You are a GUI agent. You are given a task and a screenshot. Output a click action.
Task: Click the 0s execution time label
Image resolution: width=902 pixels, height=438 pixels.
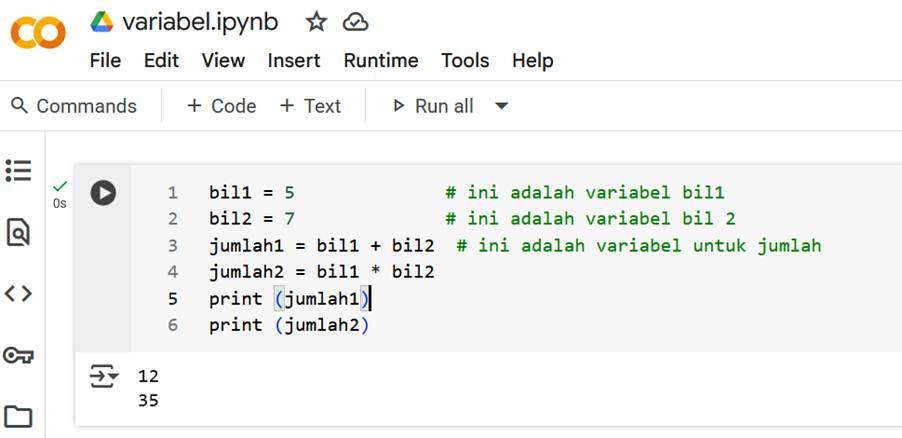(60, 204)
